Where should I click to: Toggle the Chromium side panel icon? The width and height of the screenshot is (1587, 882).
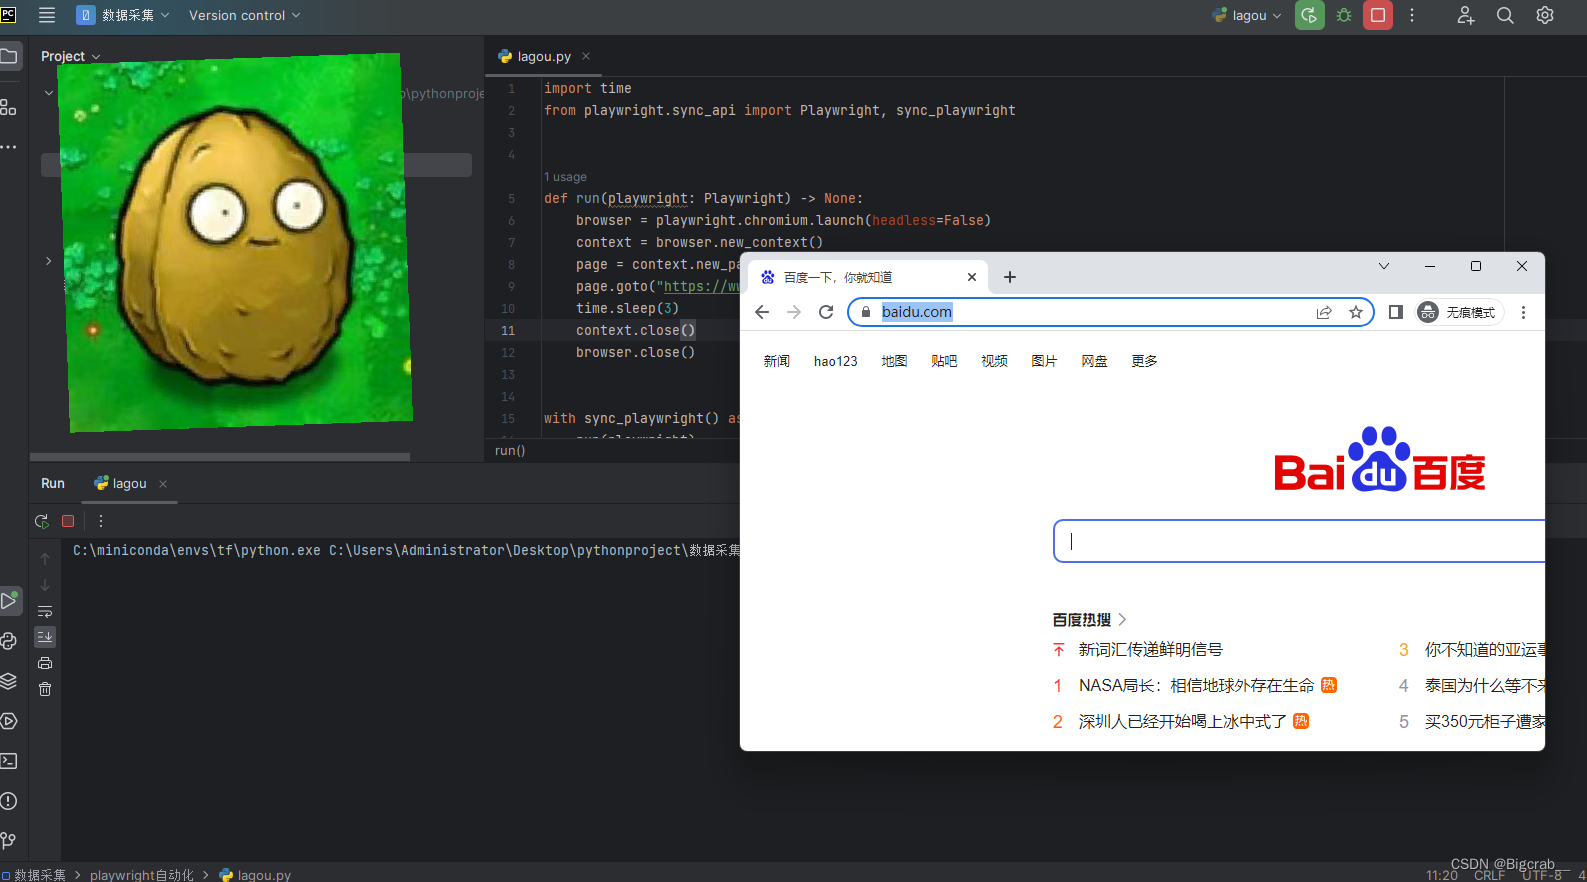tap(1396, 312)
